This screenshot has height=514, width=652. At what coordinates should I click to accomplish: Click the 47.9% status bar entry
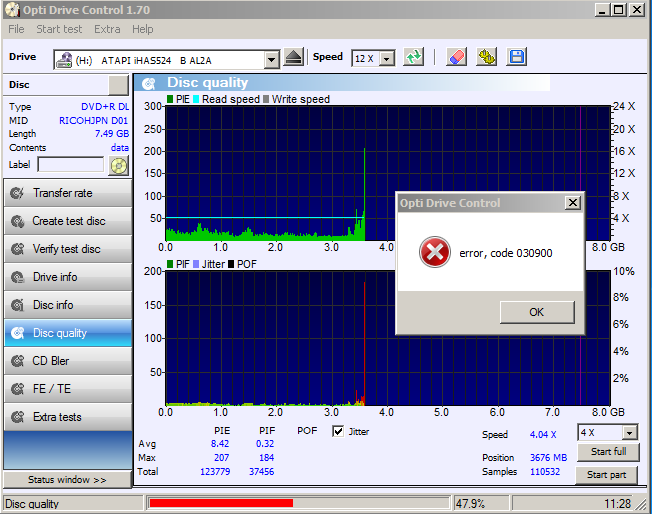(470, 504)
